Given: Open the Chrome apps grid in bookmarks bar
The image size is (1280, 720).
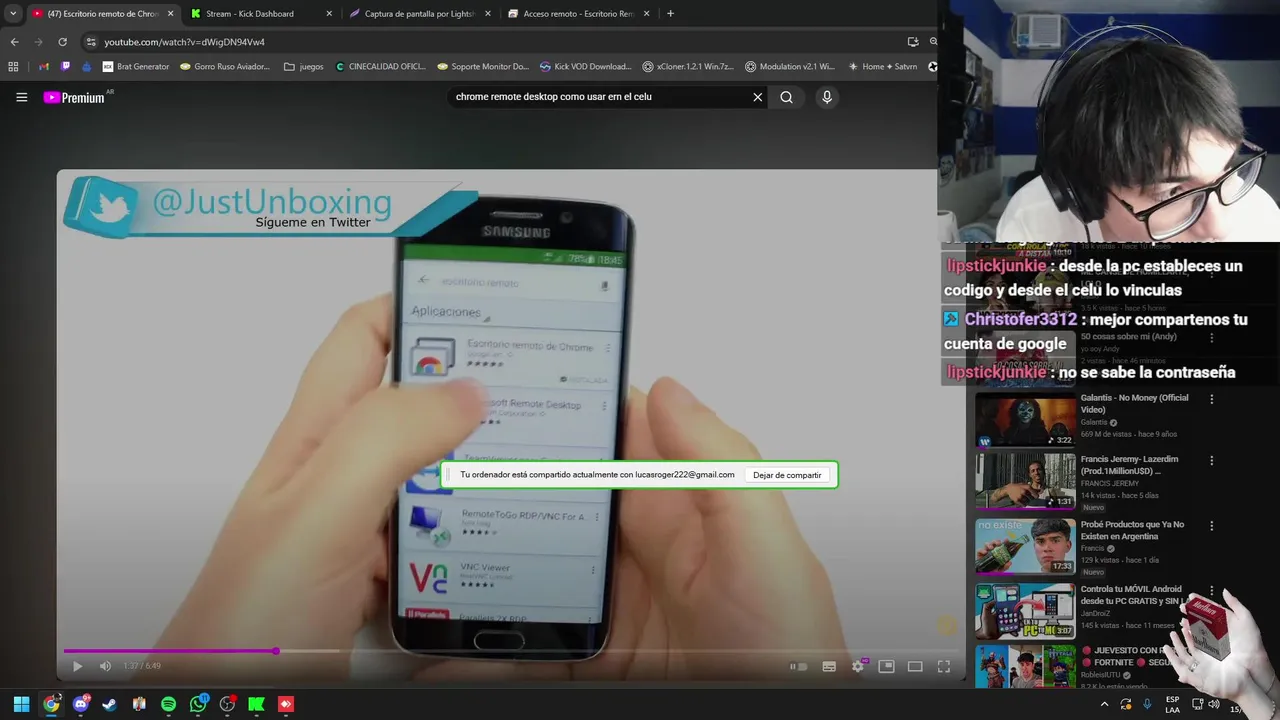Looking at the screenshot, I should point(13,67).
